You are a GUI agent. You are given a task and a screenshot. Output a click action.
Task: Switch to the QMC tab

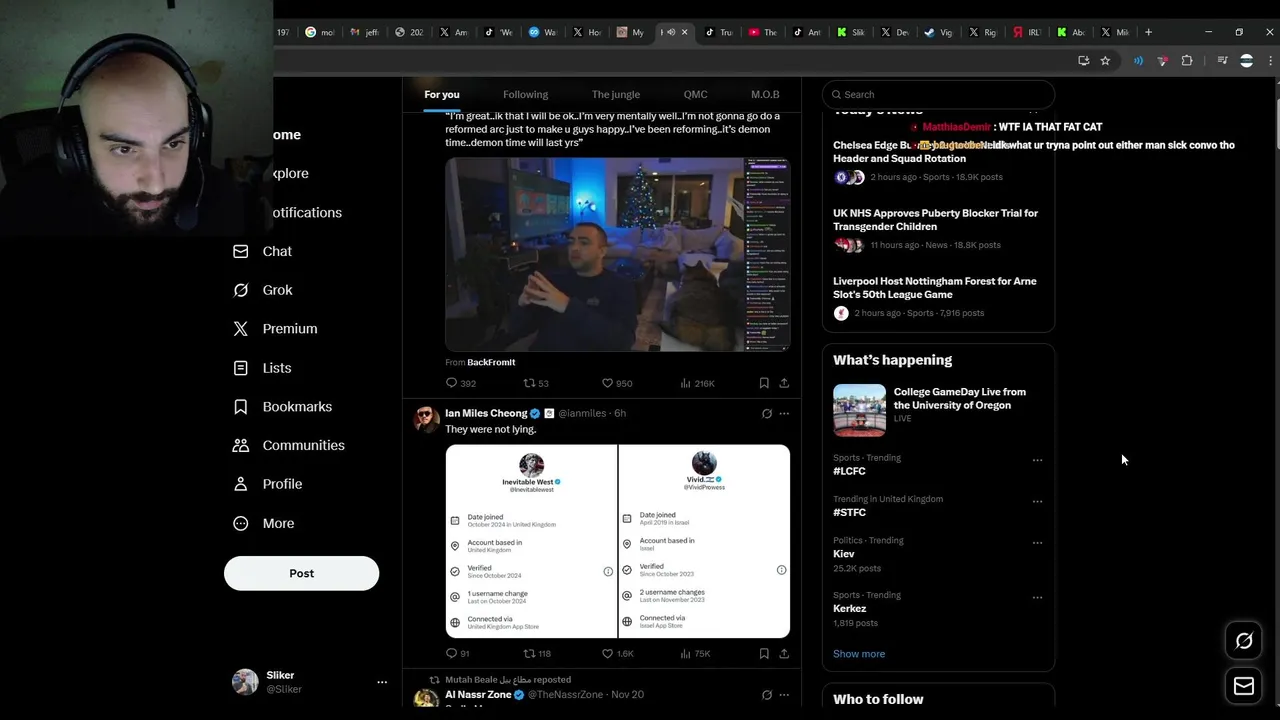(x=695, y=94)
